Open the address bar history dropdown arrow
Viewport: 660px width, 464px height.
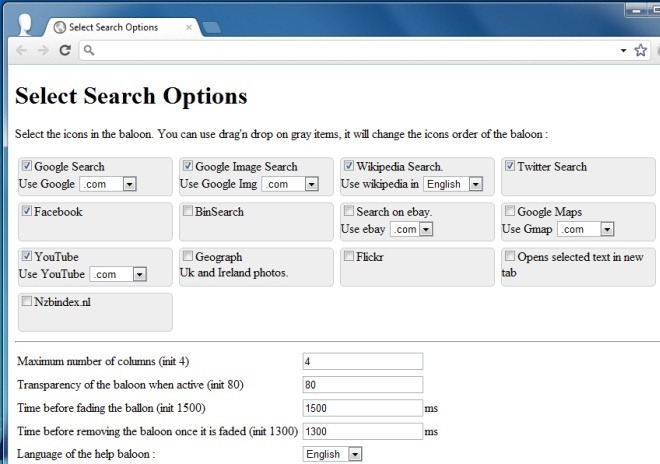click(623, 51)
